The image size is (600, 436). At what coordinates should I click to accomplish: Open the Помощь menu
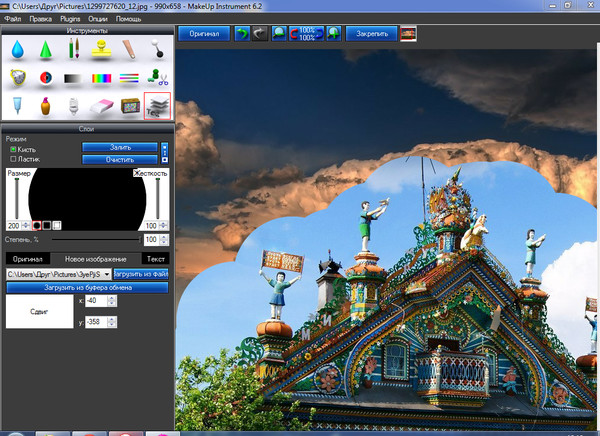[129, 19]
